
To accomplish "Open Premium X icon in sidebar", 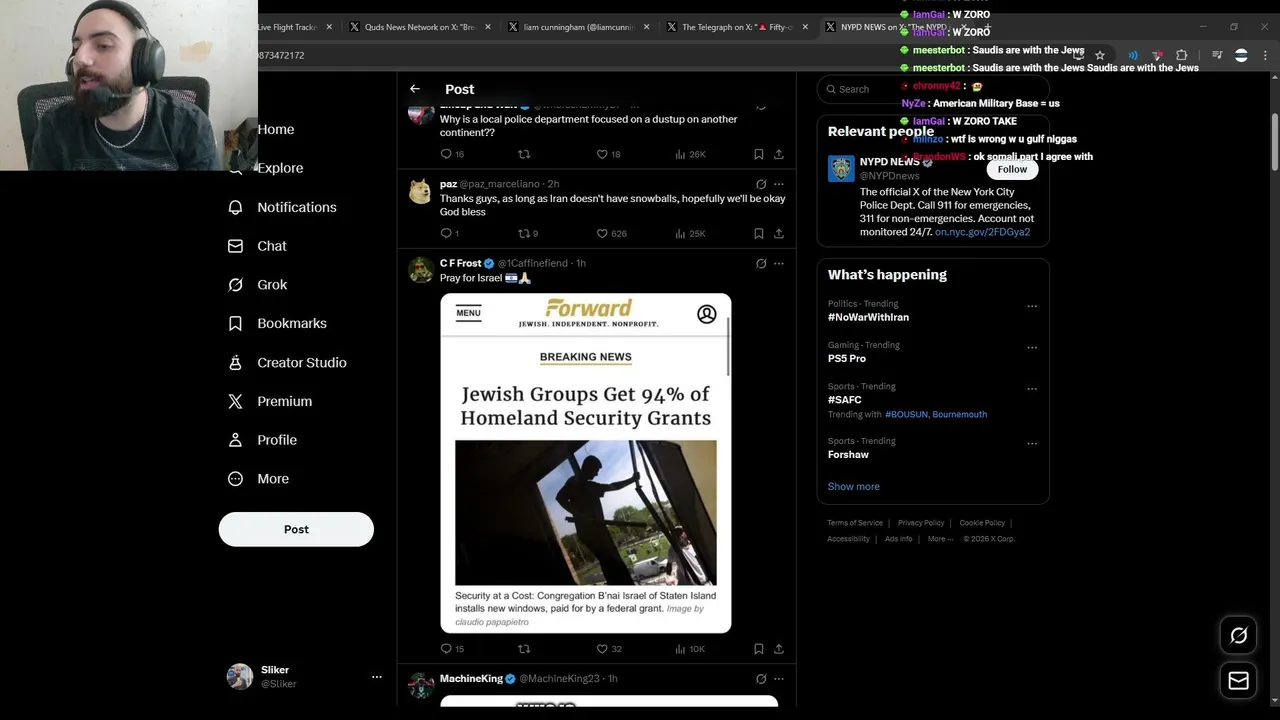I will 235,401.
